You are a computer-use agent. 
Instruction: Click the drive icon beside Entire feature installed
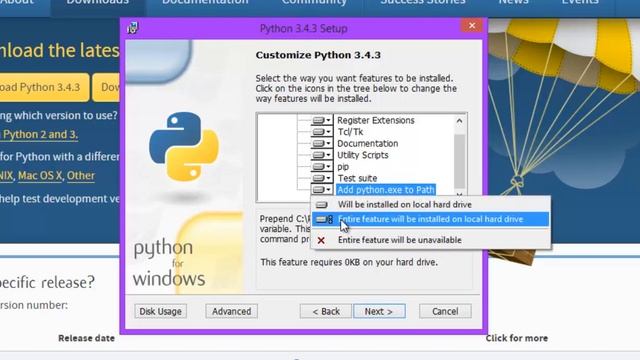(324, 220)
